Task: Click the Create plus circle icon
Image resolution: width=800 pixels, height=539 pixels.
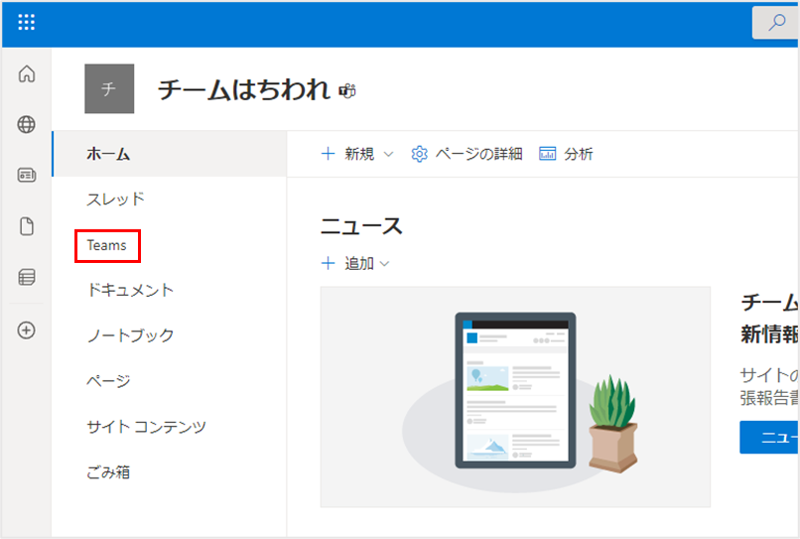Action: (x=27, y=330)
